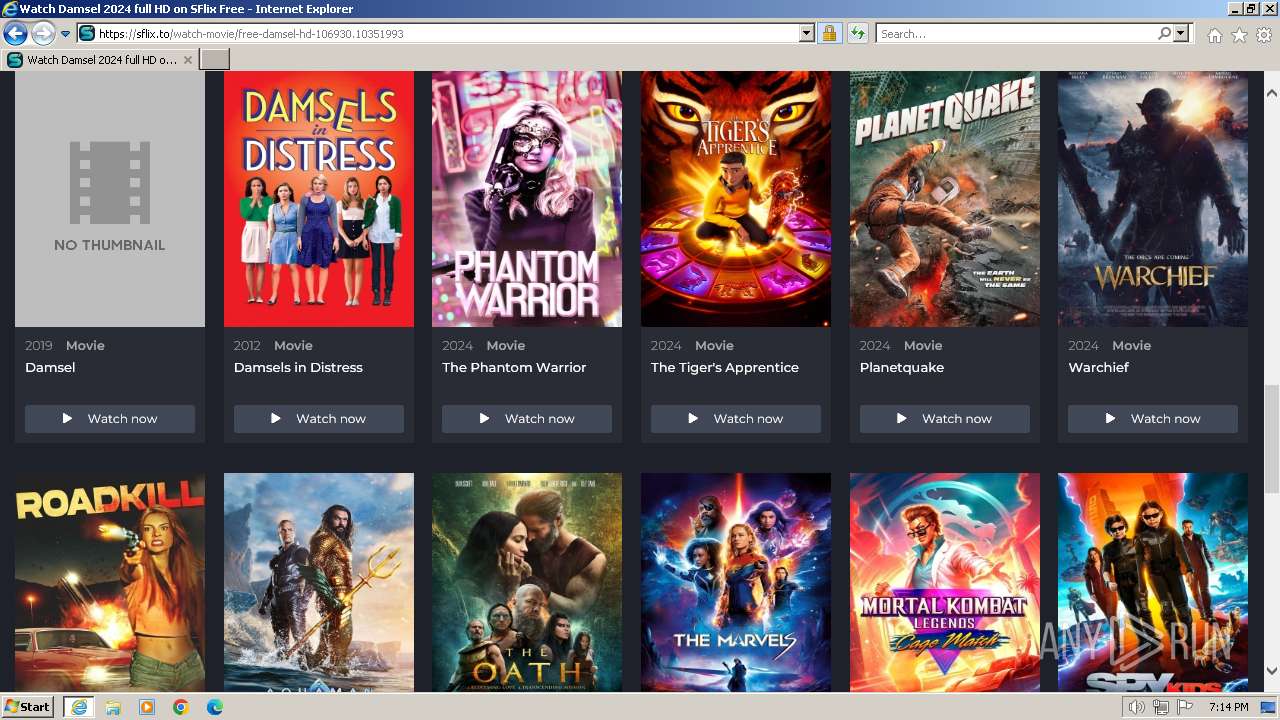
Task: Open the media player taskbar icon
Action: [147, 707]
